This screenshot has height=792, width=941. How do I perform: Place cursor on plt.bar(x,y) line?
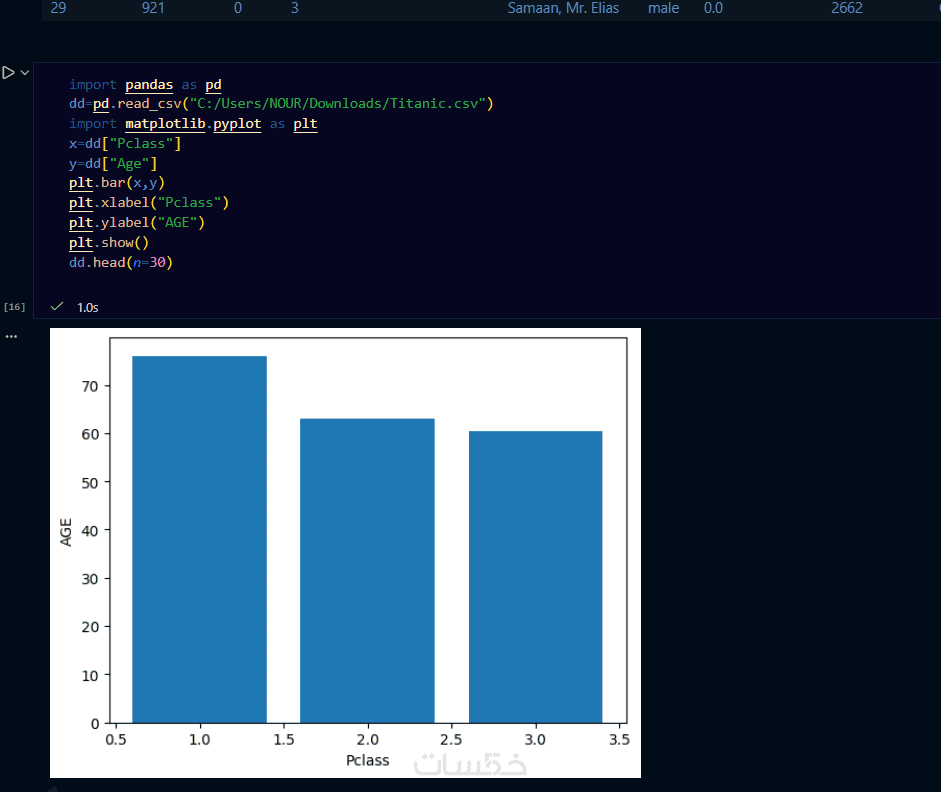click(116, 182)
